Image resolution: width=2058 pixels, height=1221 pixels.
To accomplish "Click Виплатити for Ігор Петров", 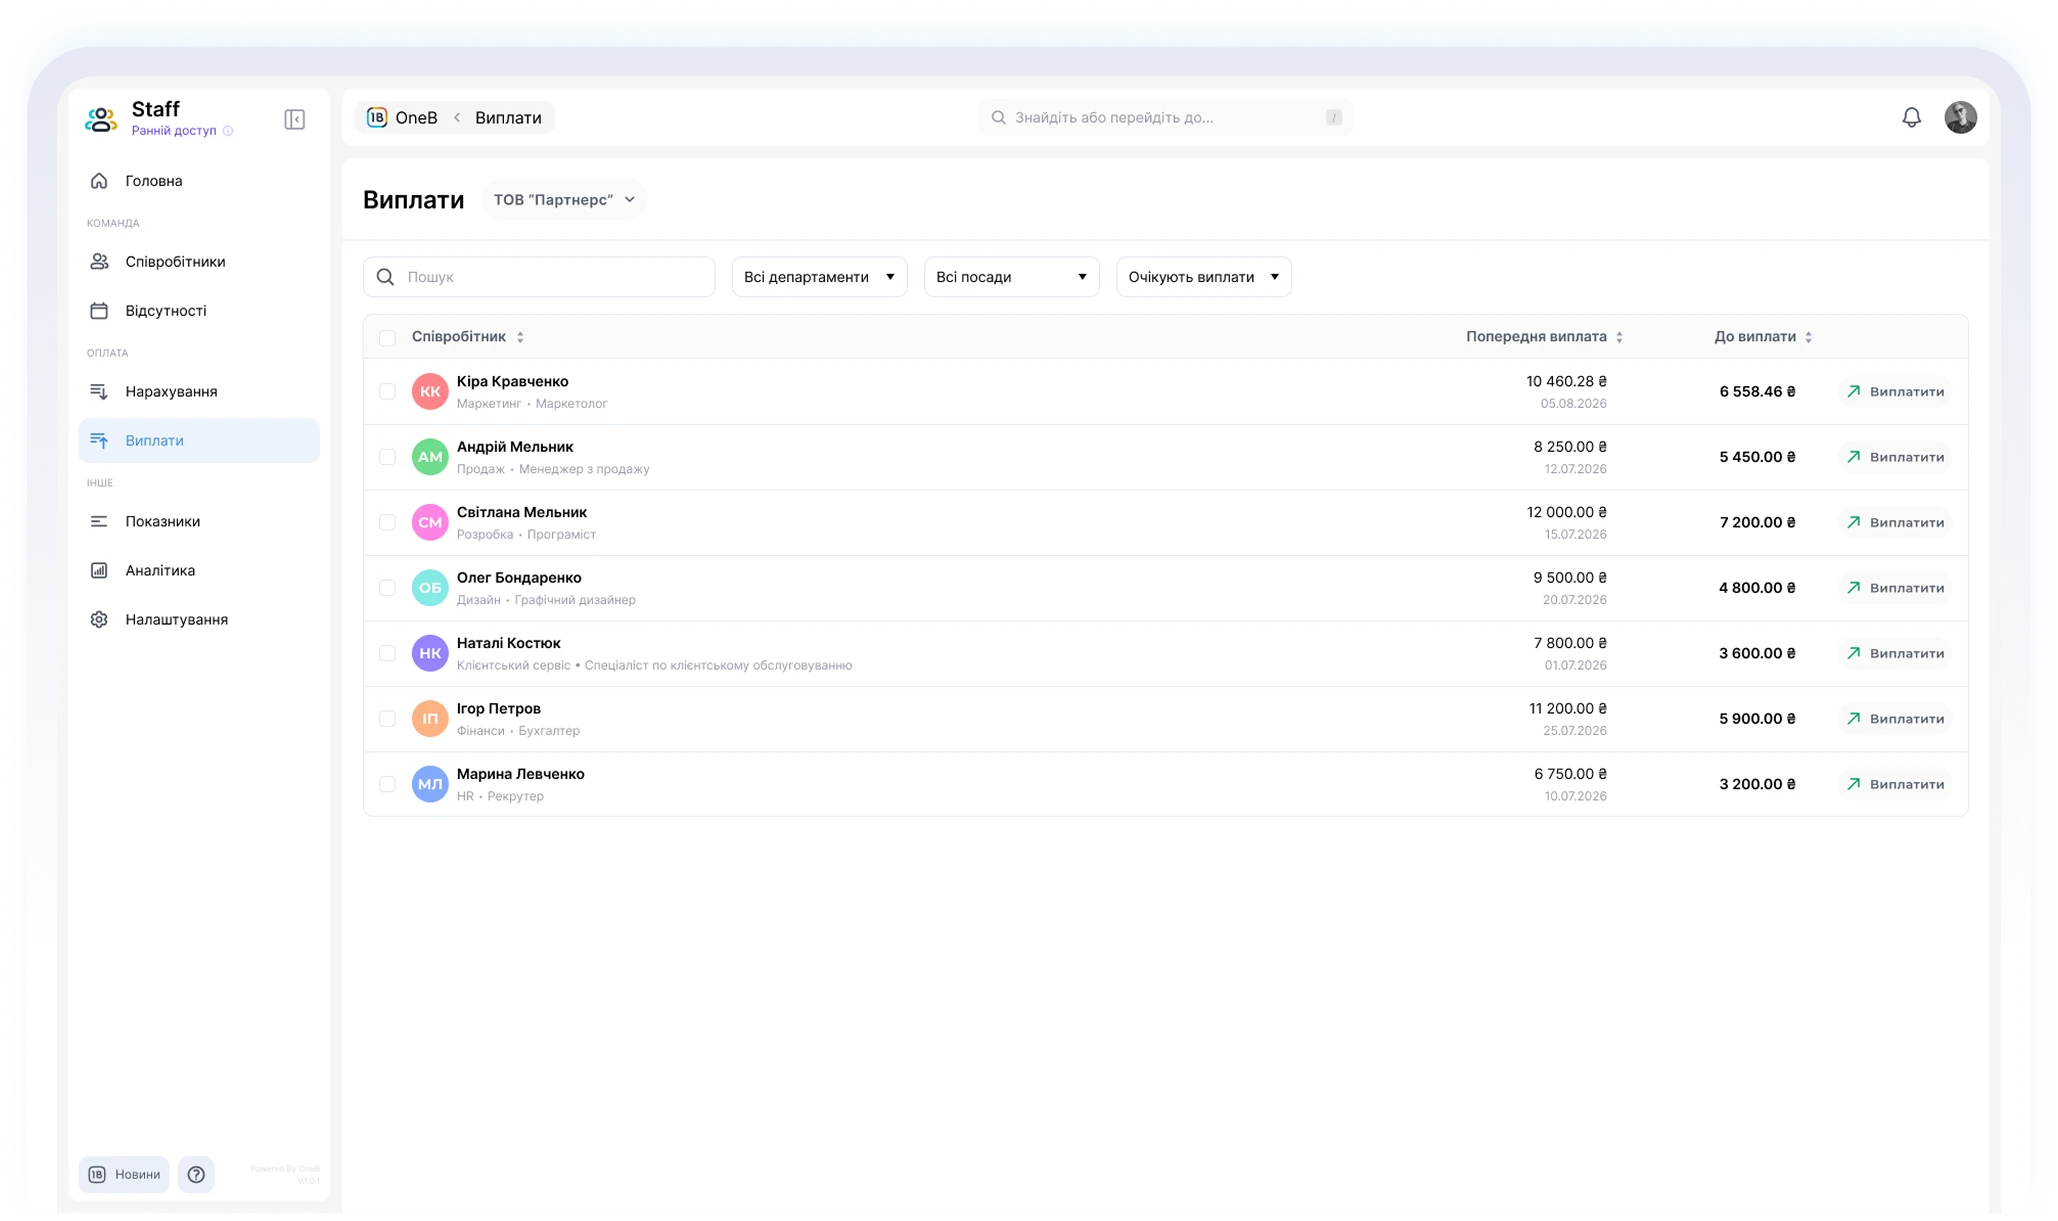I will tap(1895, 719).
